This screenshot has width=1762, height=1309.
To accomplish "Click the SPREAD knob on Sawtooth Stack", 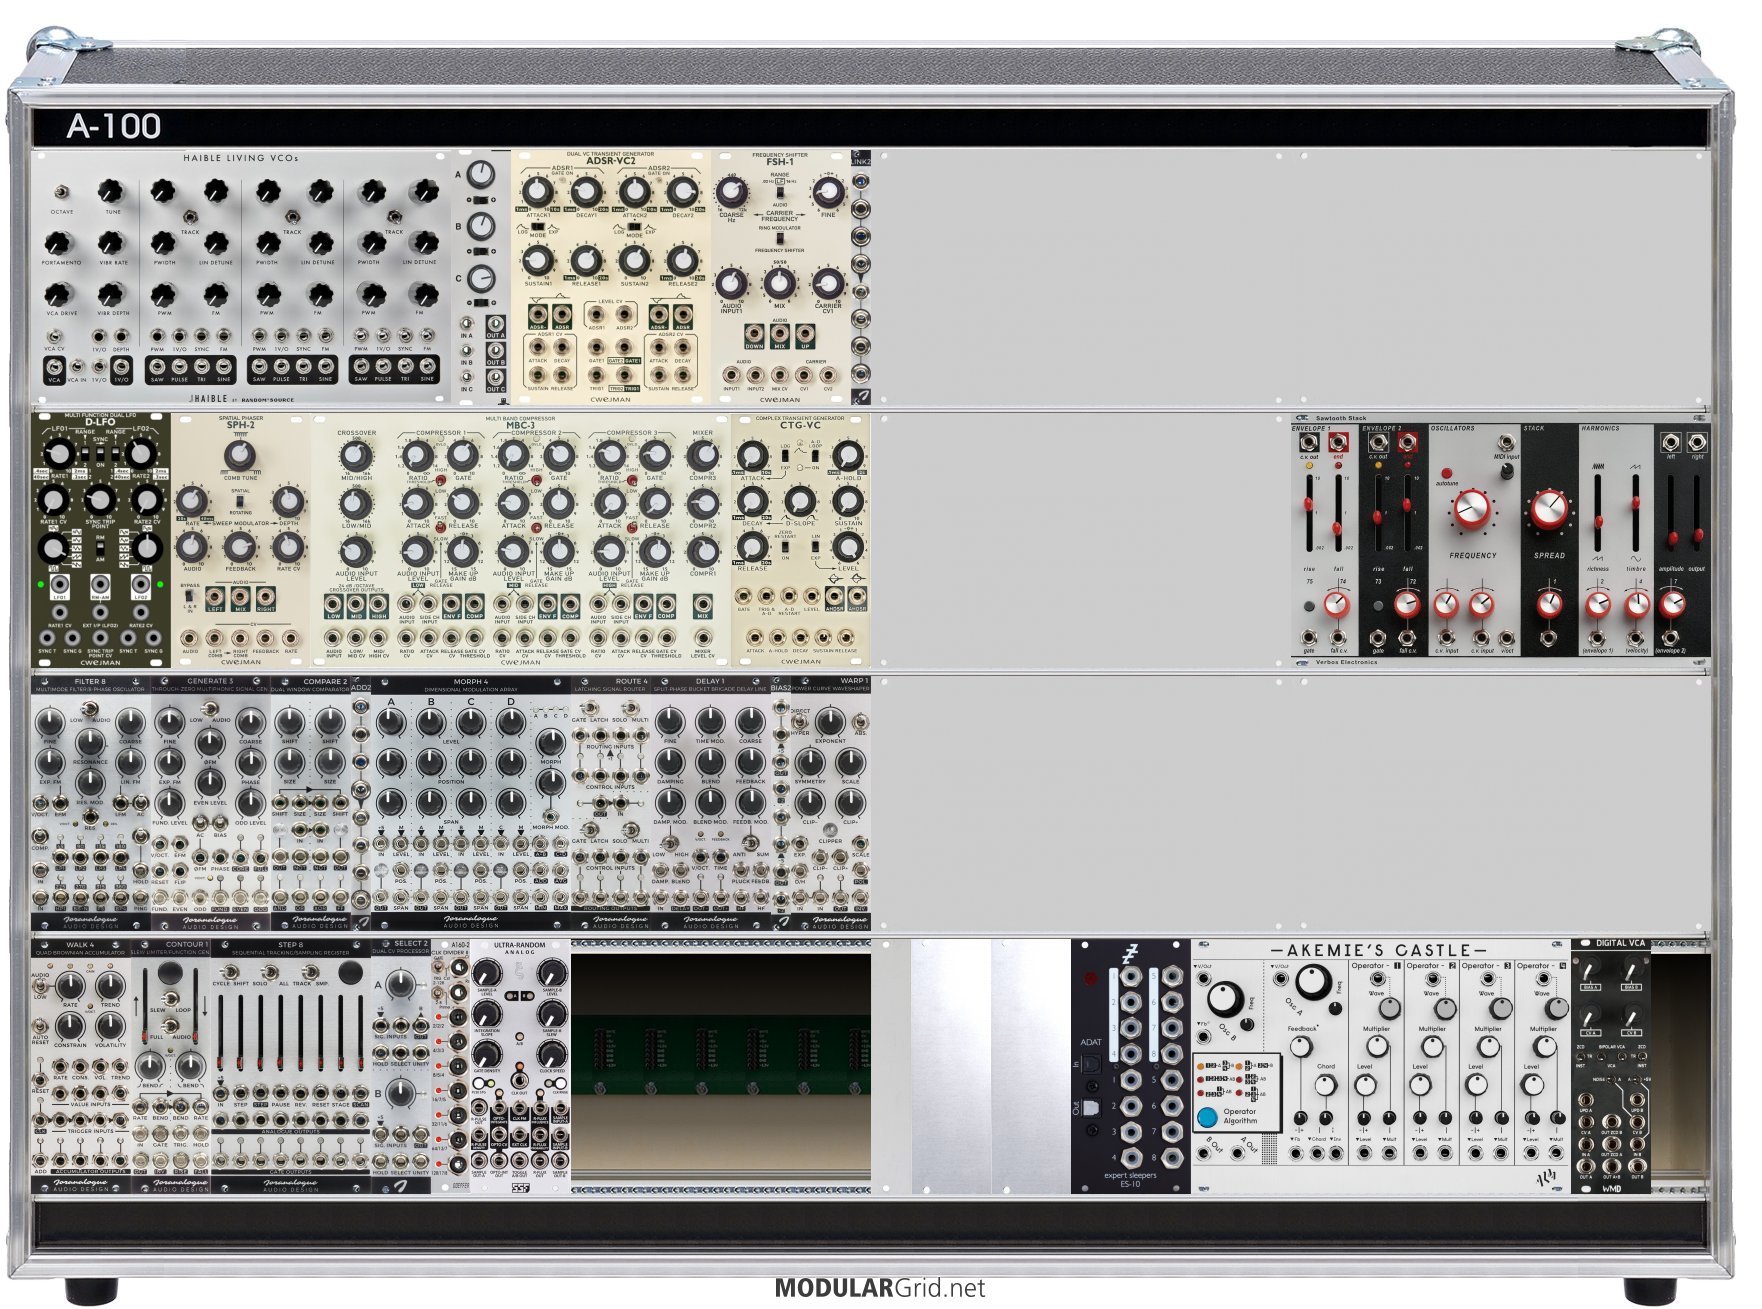I will pos(1549,510).
